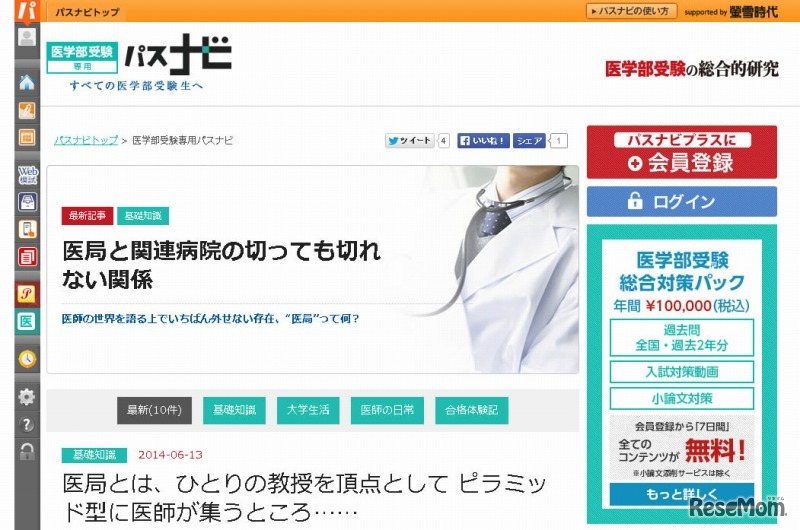
Task: Click the orange パ logo icon in sidebar
Action: (27, 10)
